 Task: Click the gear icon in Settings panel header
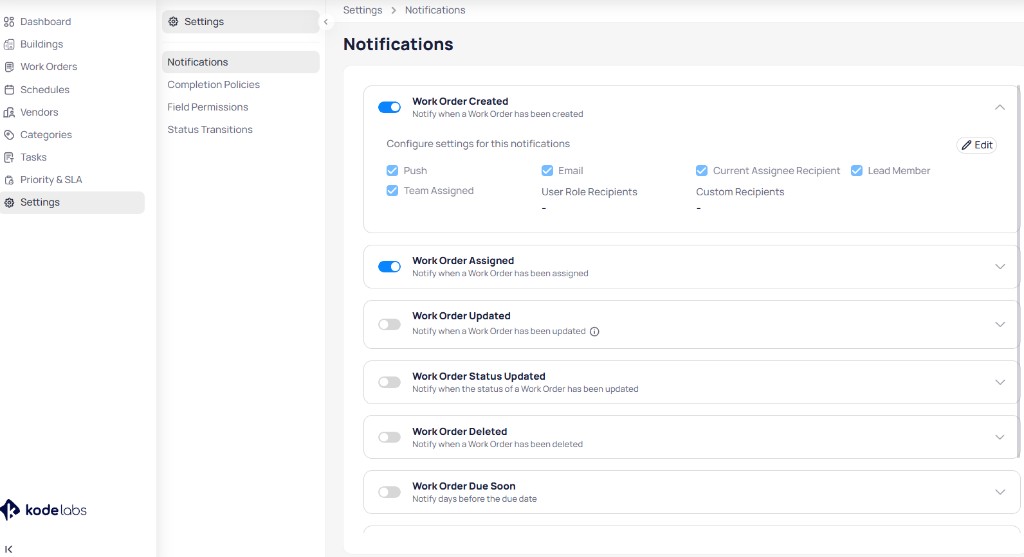[x=173, y=22]
